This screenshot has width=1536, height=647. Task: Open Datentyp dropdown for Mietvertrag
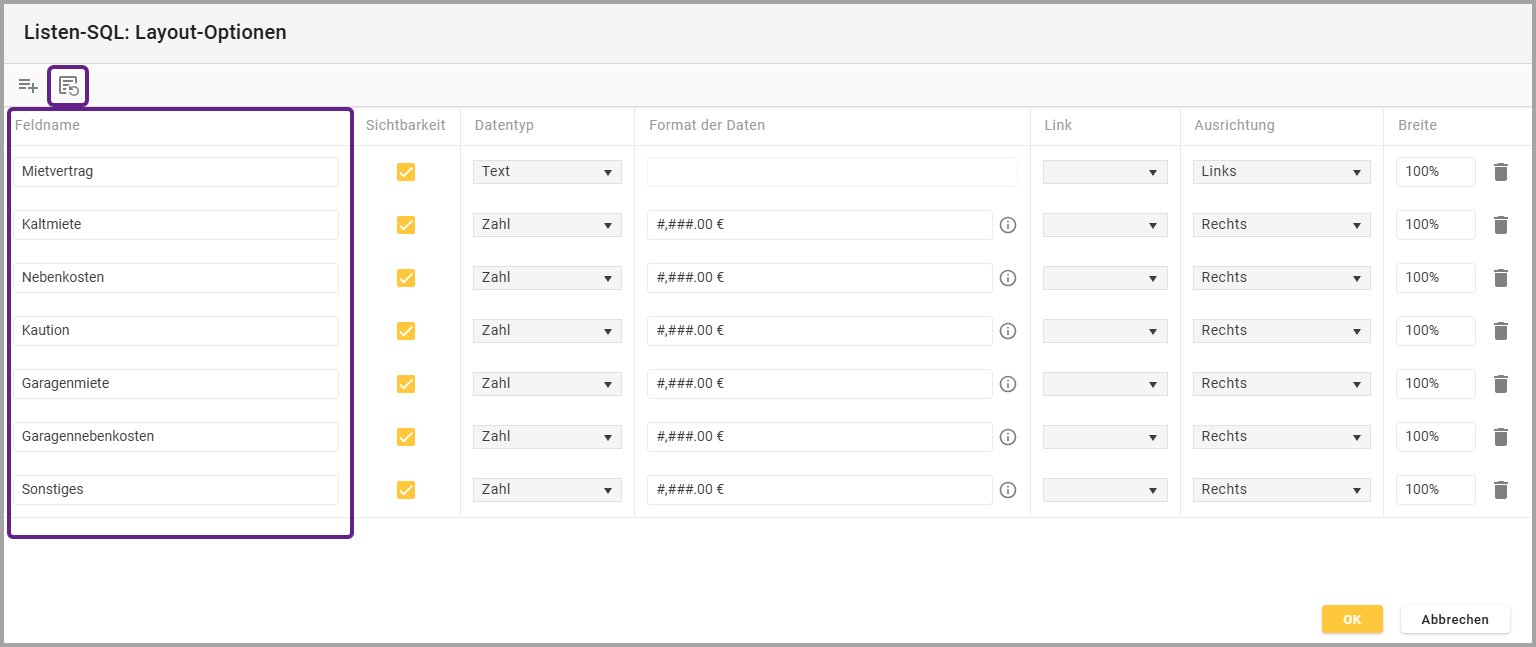point(547,172)
